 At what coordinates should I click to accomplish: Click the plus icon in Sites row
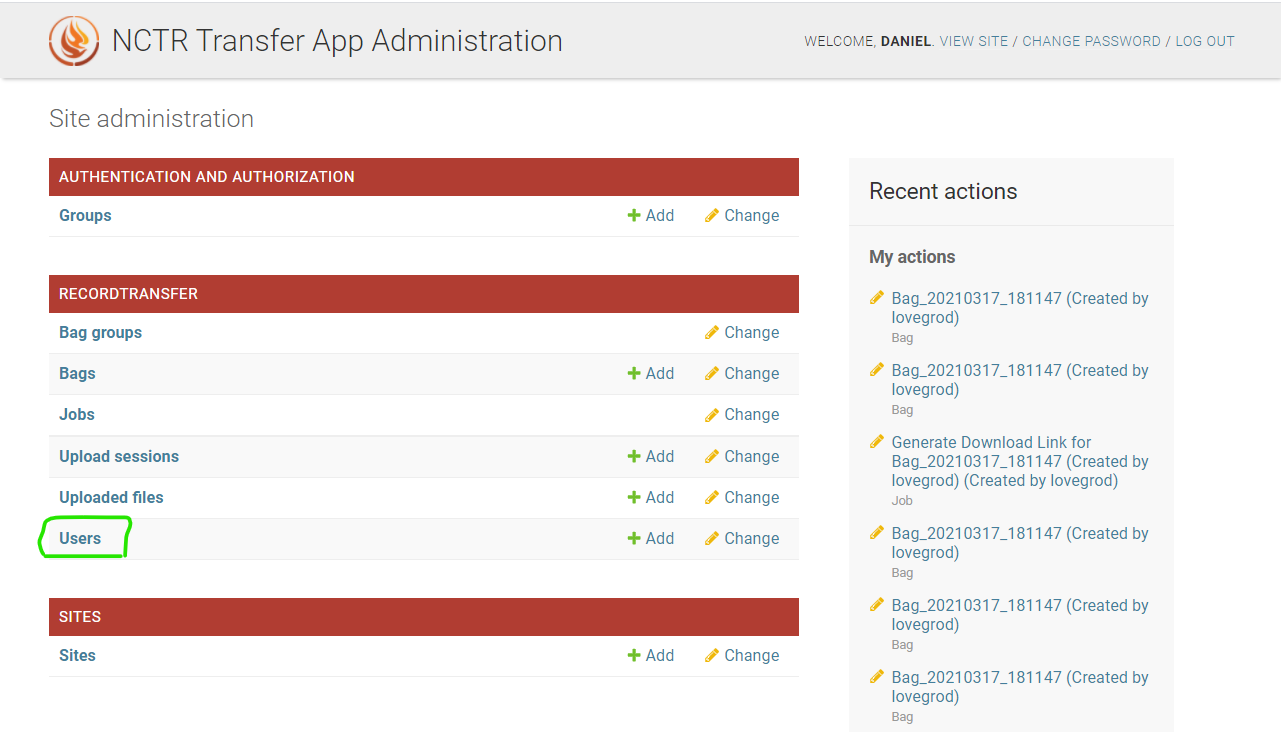tap(634, 655)
